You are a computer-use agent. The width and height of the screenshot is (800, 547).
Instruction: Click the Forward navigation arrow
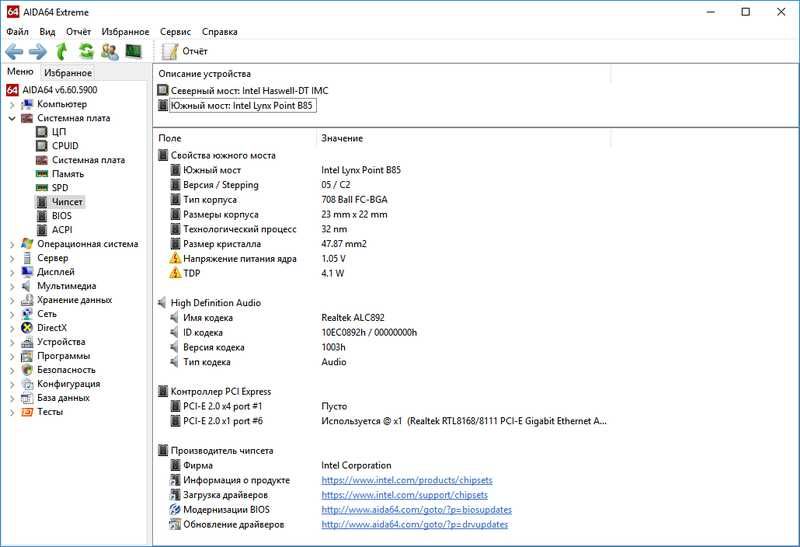pos(38,52)
